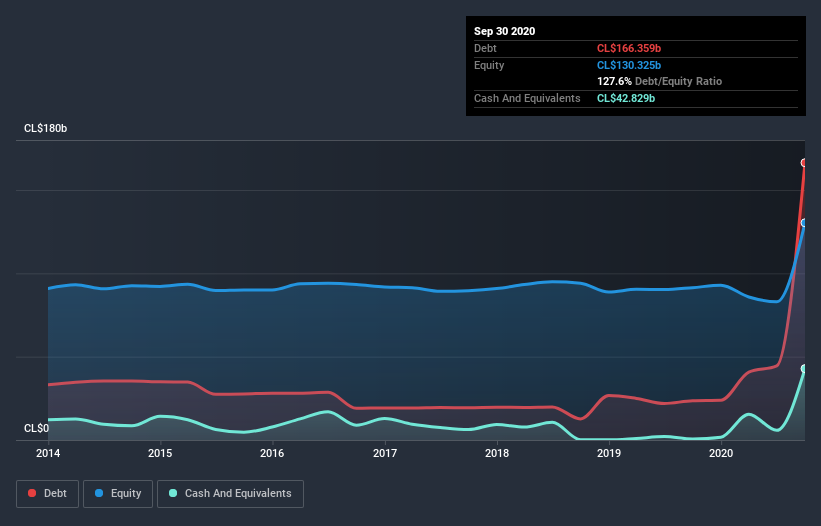Click the red Debt legend dot
This screenshot has height=526, width=821.
point(32,493)
